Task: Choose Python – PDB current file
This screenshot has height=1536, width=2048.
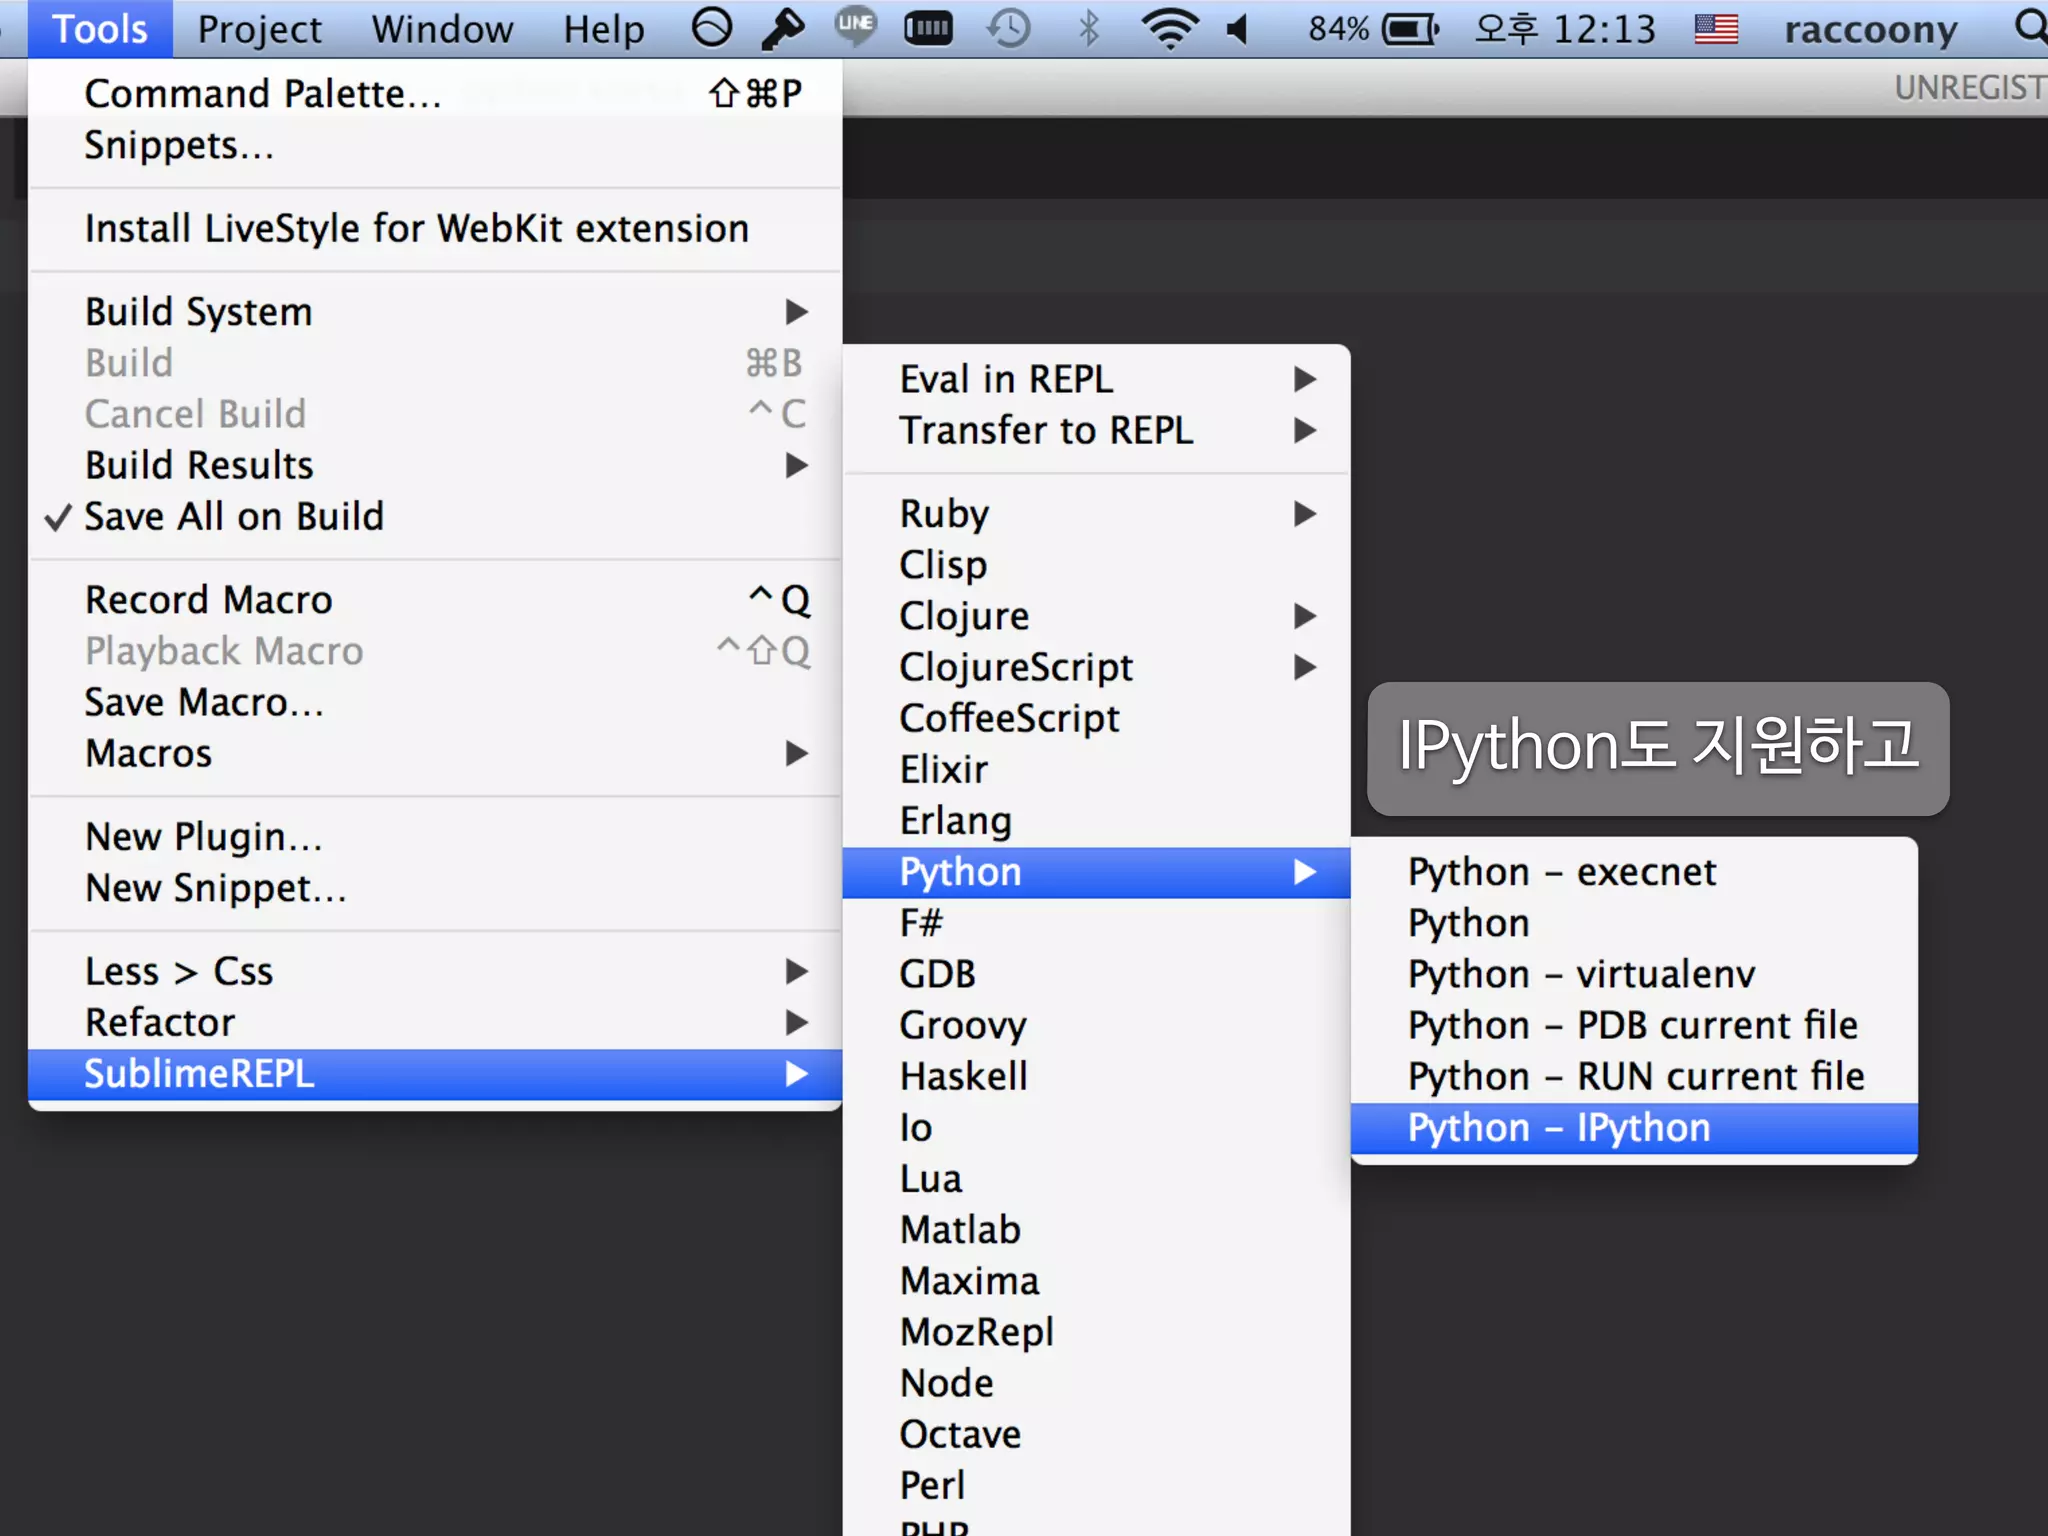Action: point(1634,1025)
